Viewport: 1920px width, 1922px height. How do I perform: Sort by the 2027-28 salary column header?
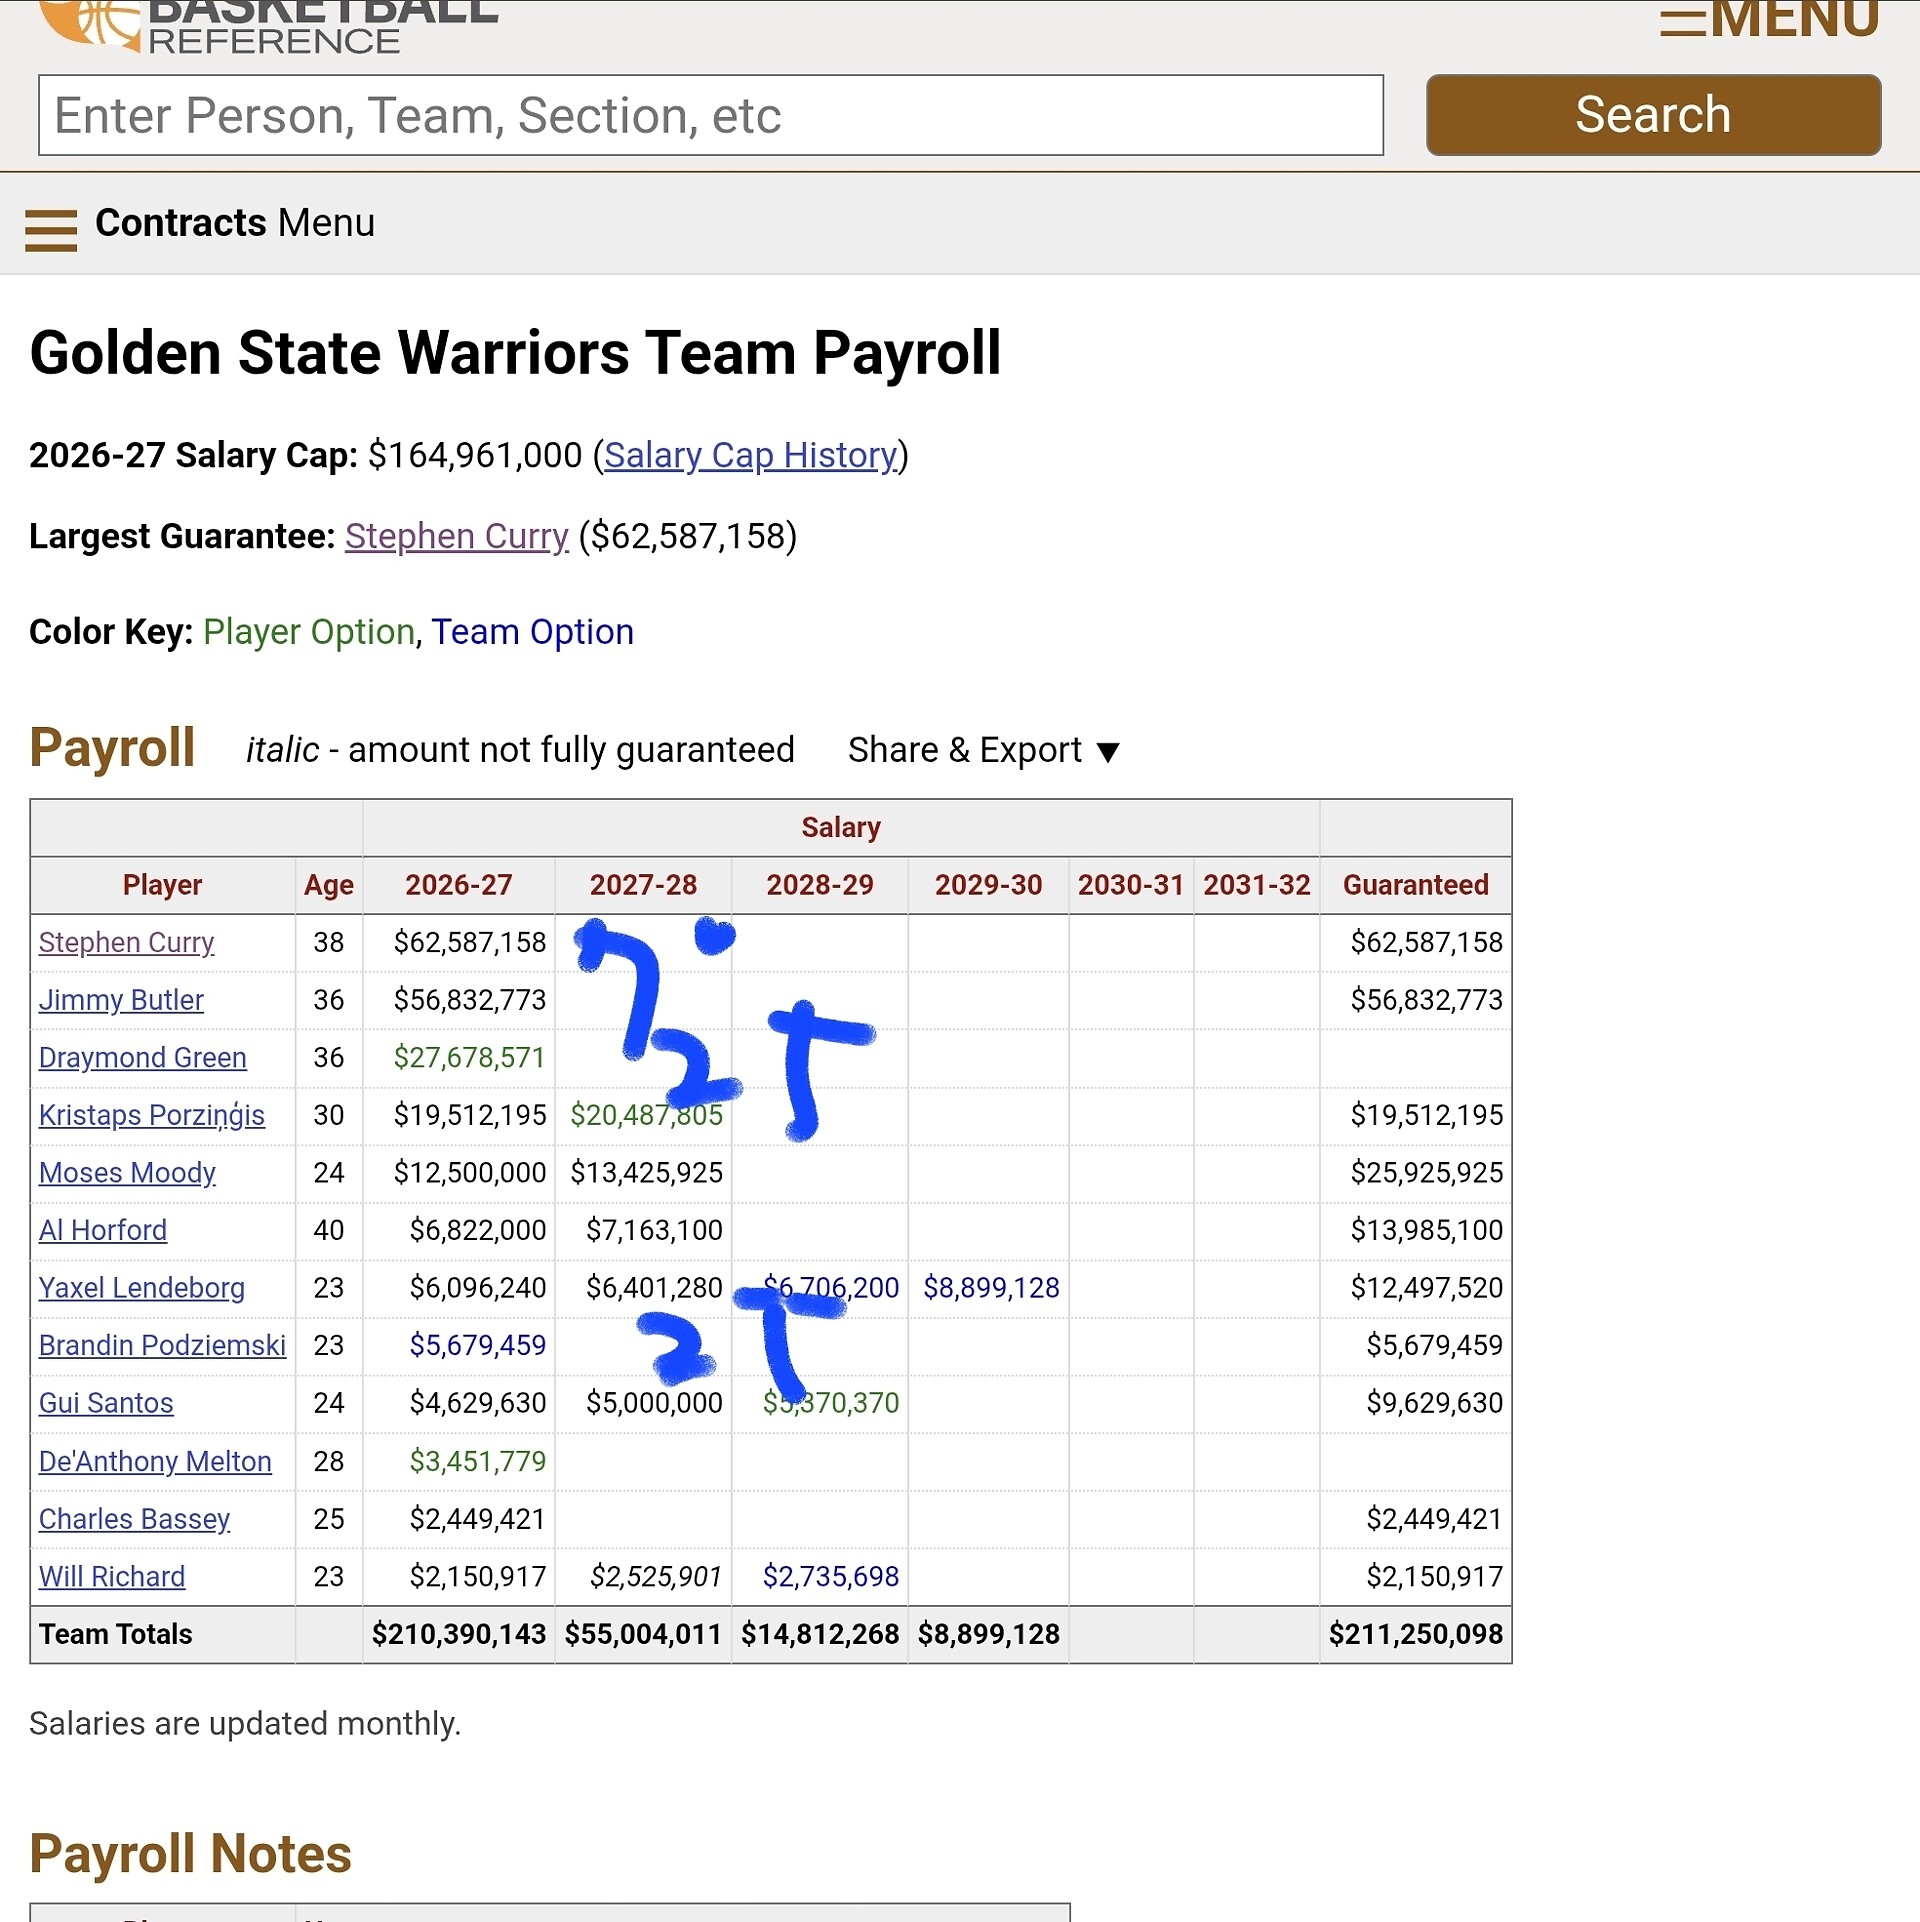[643, 885]
